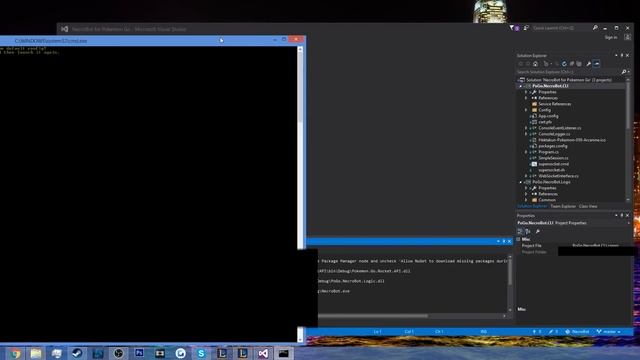Open Google Chrome from the taskbar

pyautogui.click(x=15, y=353)
